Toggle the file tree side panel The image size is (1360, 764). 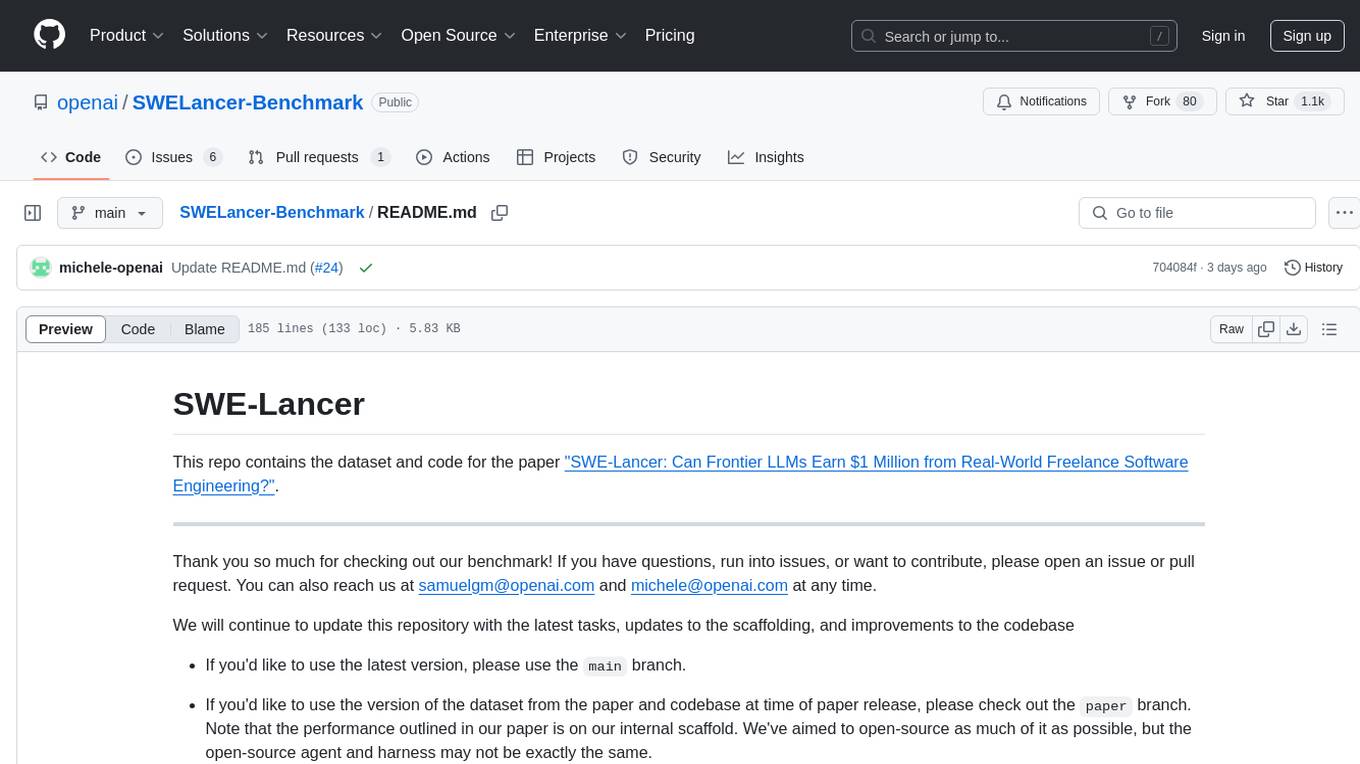(x=33, y=213)
